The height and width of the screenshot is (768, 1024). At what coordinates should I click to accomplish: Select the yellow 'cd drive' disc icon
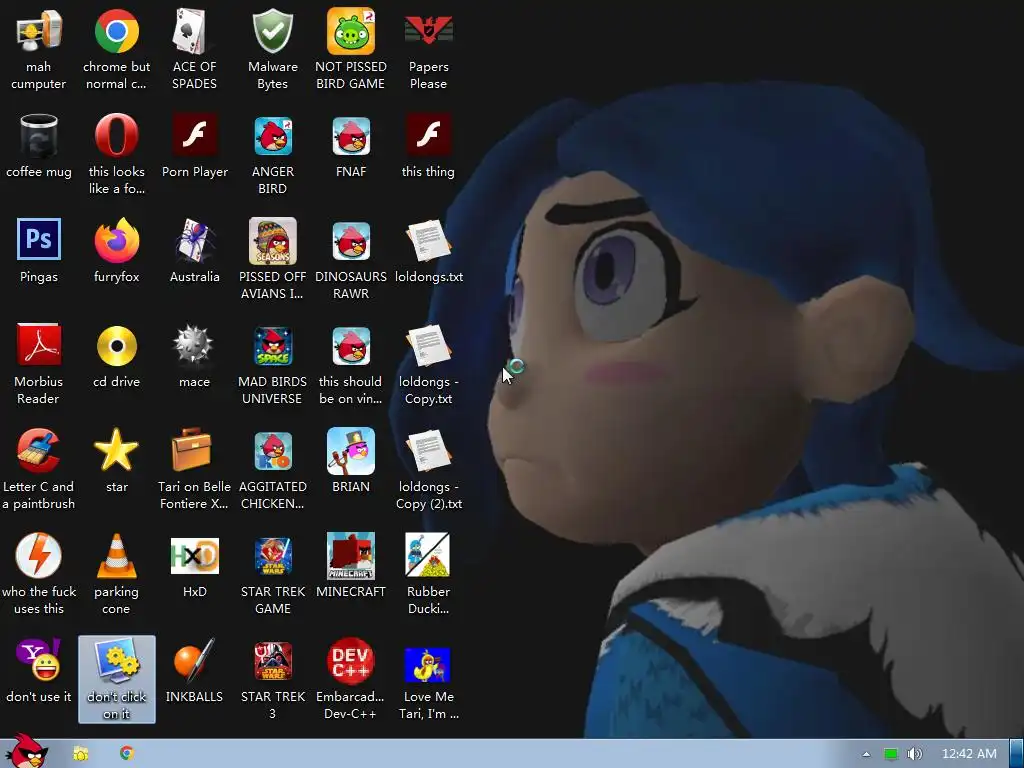click(116, 346)
